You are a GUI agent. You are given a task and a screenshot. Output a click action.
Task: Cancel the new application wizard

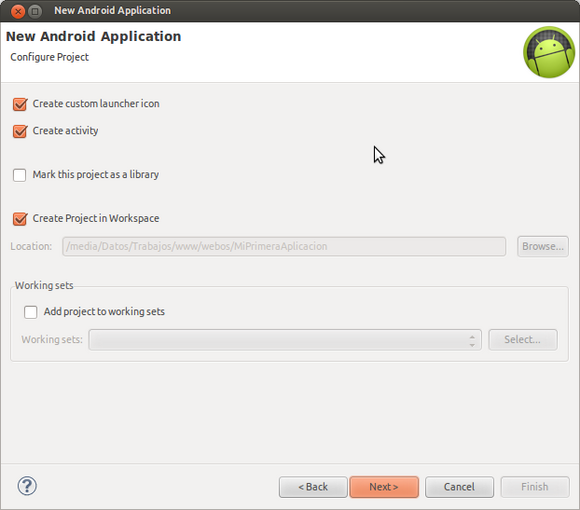coord(459,487)
